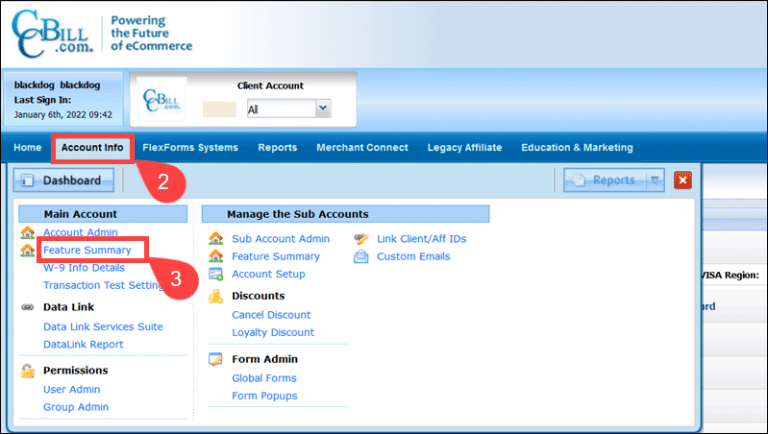Expand the Reports button dropdown arrow

[x=653, y=180]
